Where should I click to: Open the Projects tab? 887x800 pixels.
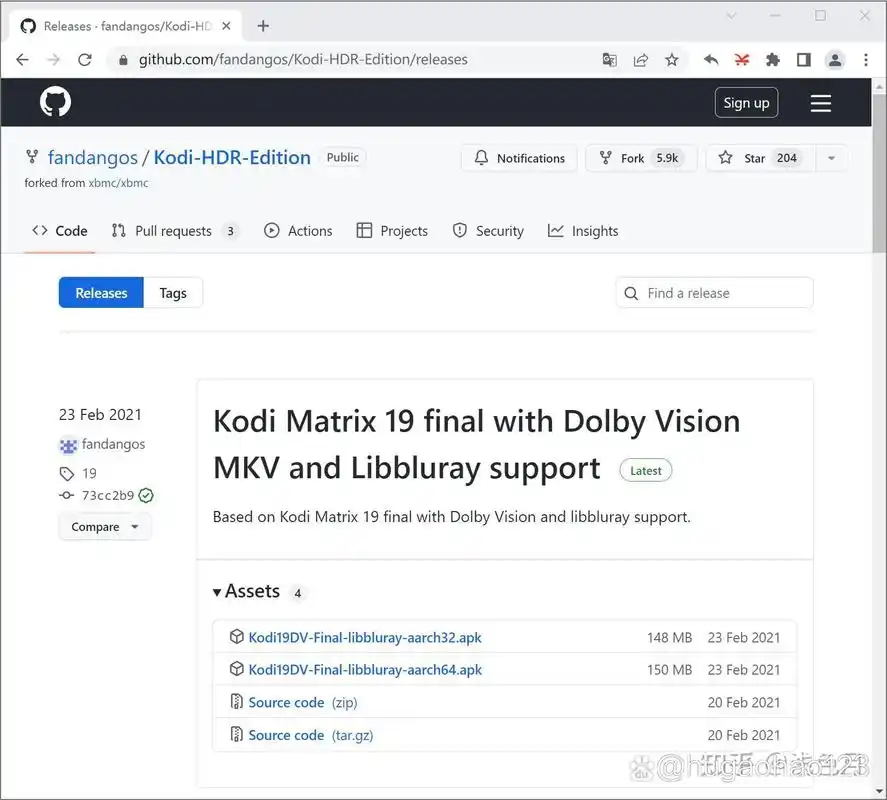(x=392, y=231)
